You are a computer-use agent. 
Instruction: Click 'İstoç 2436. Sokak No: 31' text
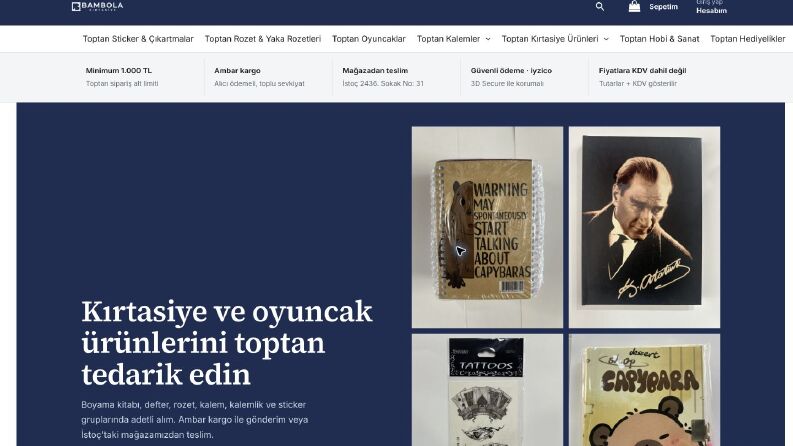[383, 84]
